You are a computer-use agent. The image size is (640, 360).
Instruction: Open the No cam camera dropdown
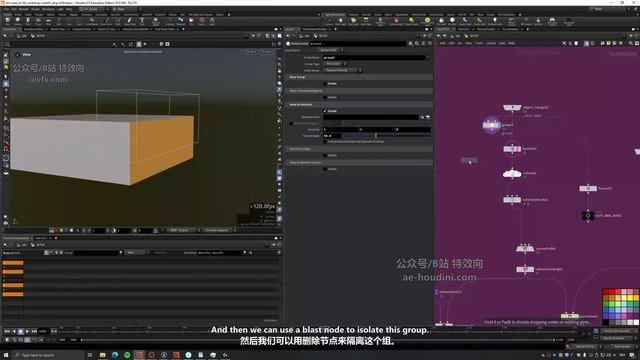267,52
